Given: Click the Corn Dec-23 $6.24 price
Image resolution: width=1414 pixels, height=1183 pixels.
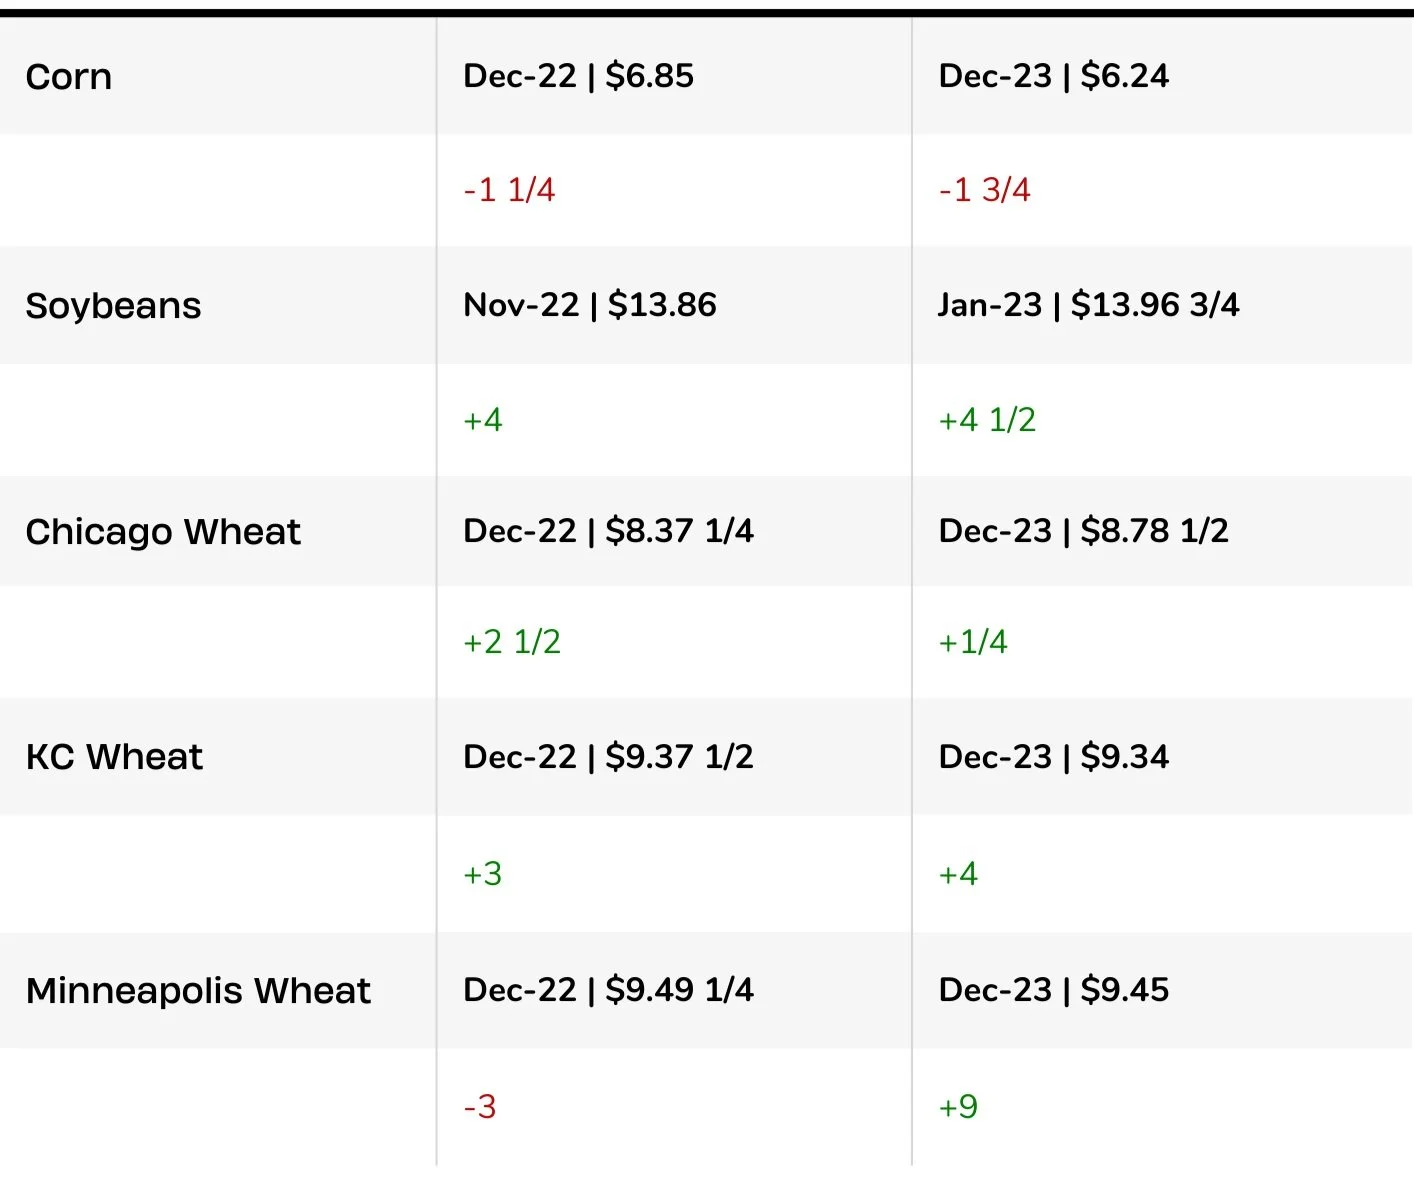Looking at the screenshot, I should (x=1053, y=76).
